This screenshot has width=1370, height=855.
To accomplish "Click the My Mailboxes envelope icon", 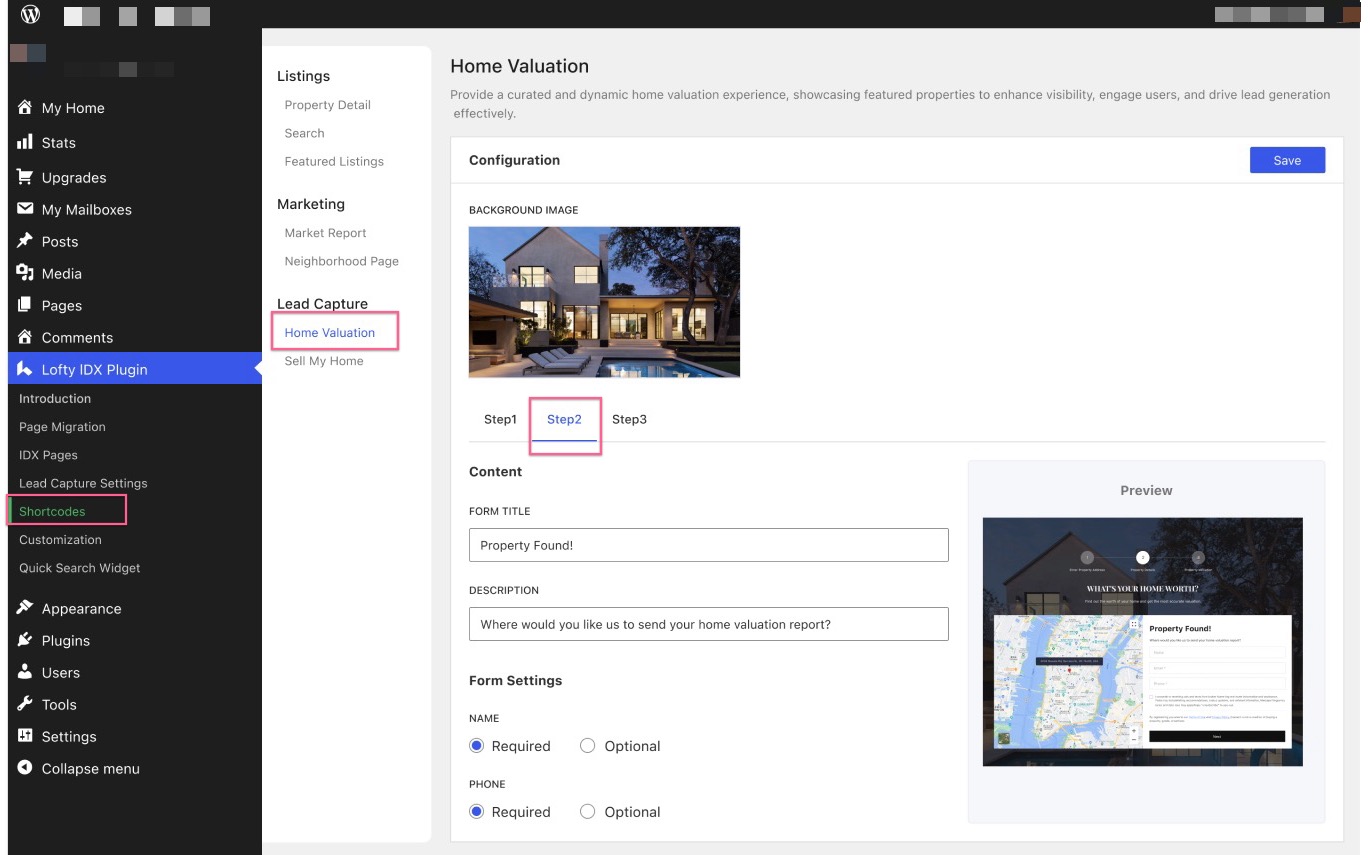I will [25, 209].
